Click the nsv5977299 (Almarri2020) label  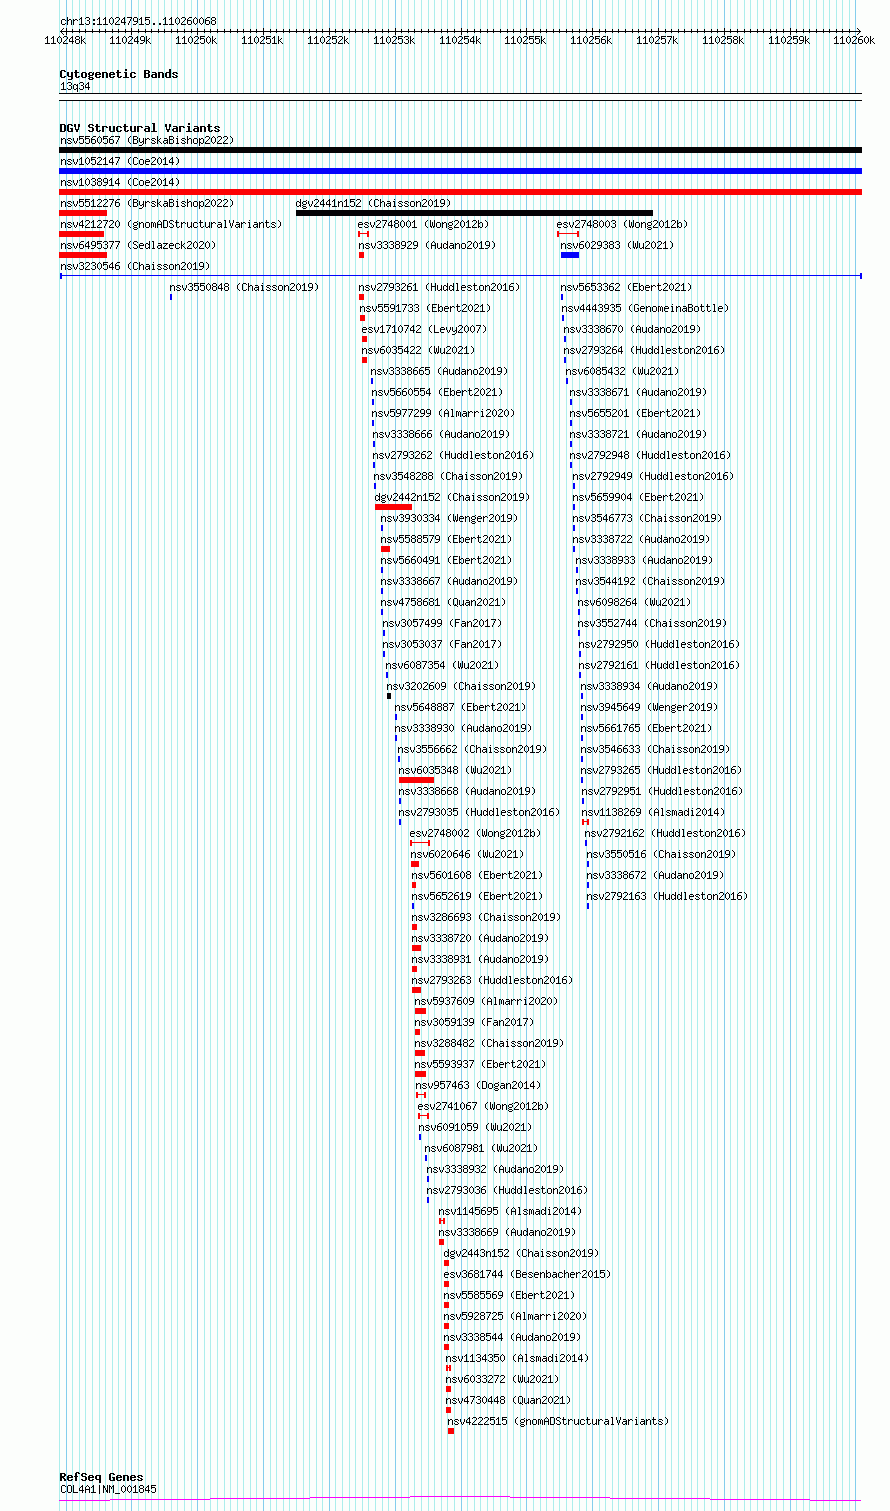point(444,413)
